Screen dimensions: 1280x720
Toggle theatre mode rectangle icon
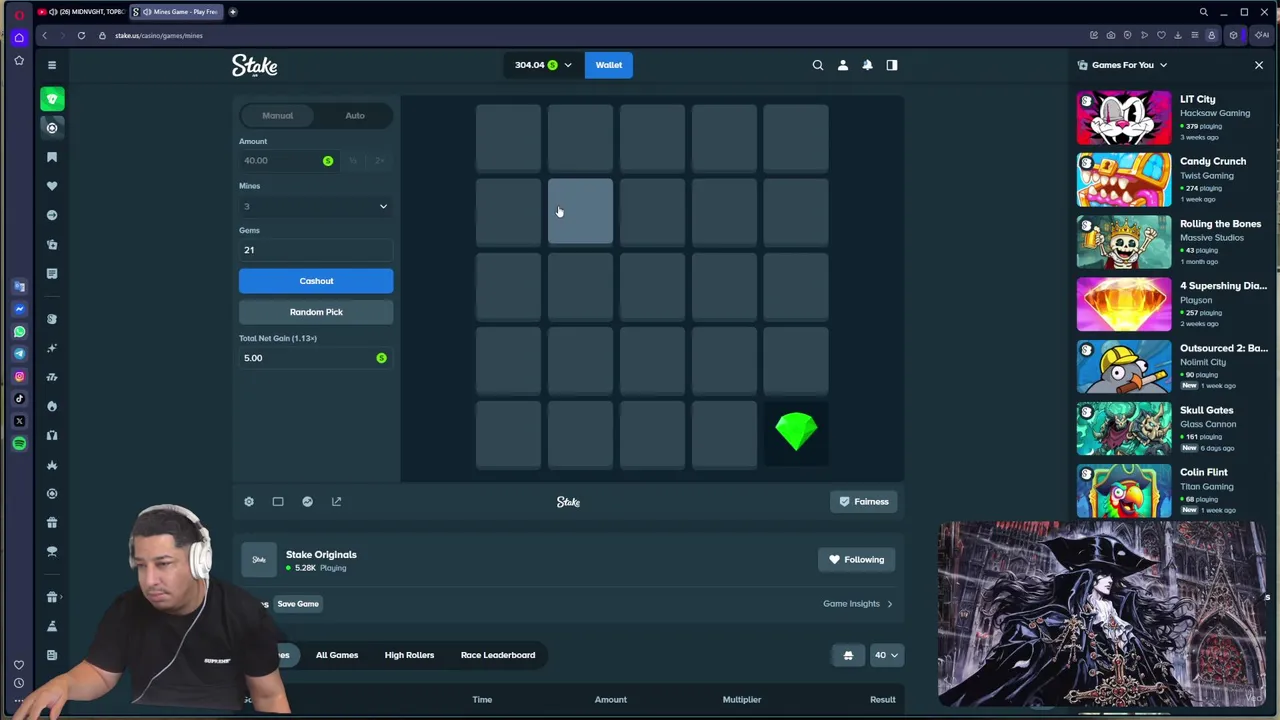(278, 502)
